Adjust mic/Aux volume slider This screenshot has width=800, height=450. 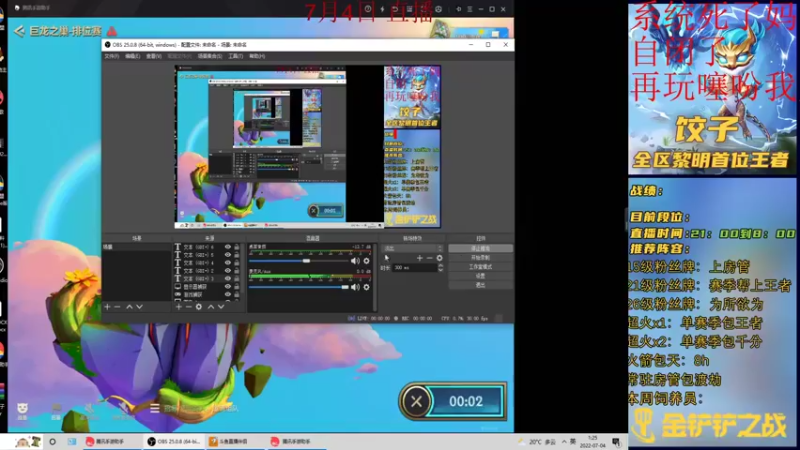pyautogui.click(x=298, y=287)
